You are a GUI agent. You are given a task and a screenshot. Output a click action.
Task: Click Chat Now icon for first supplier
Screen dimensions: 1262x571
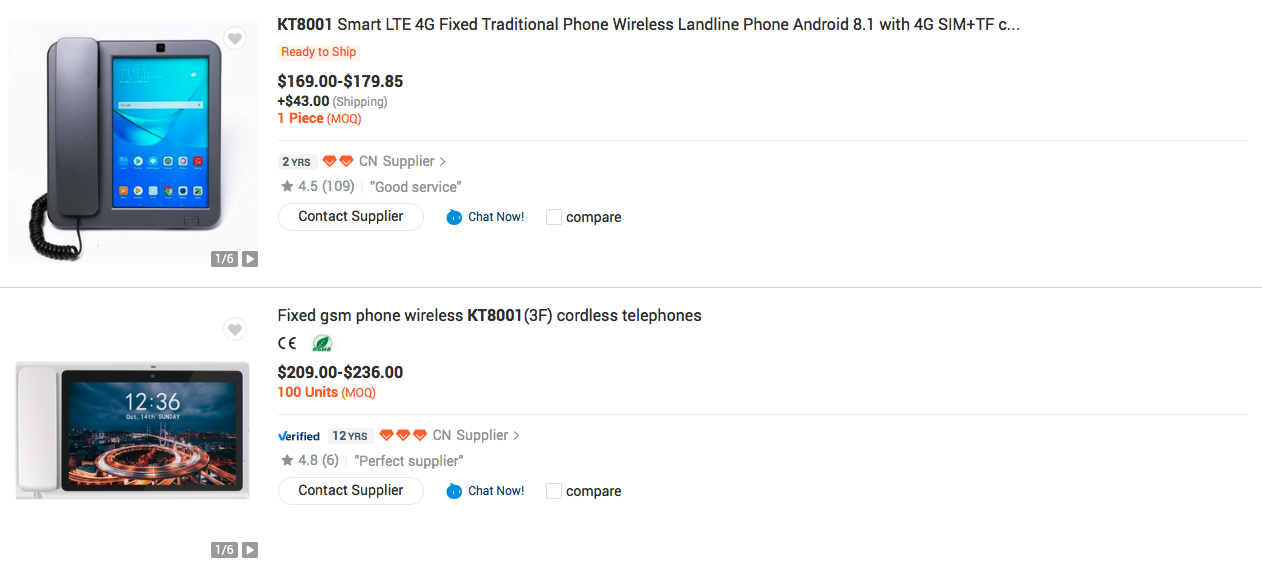(x=454, y=217)
